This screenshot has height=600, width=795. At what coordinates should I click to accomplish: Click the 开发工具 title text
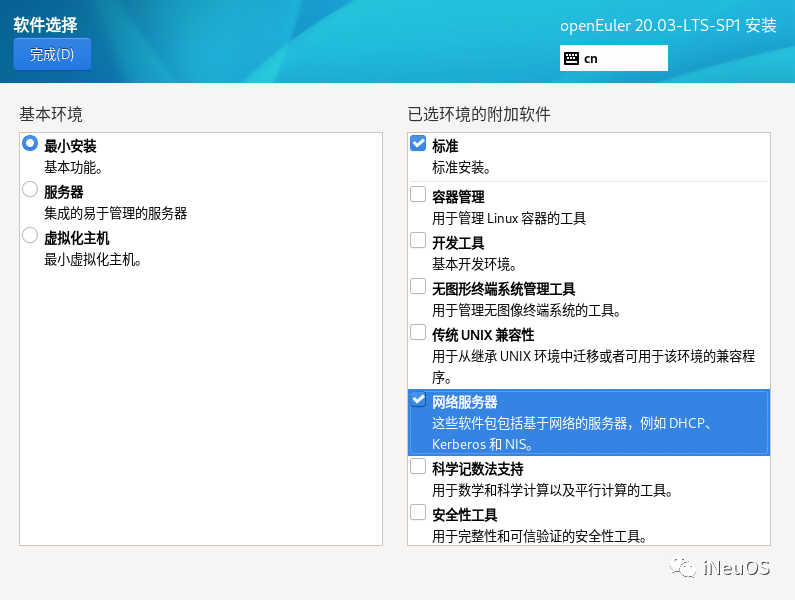pos(458,243)
